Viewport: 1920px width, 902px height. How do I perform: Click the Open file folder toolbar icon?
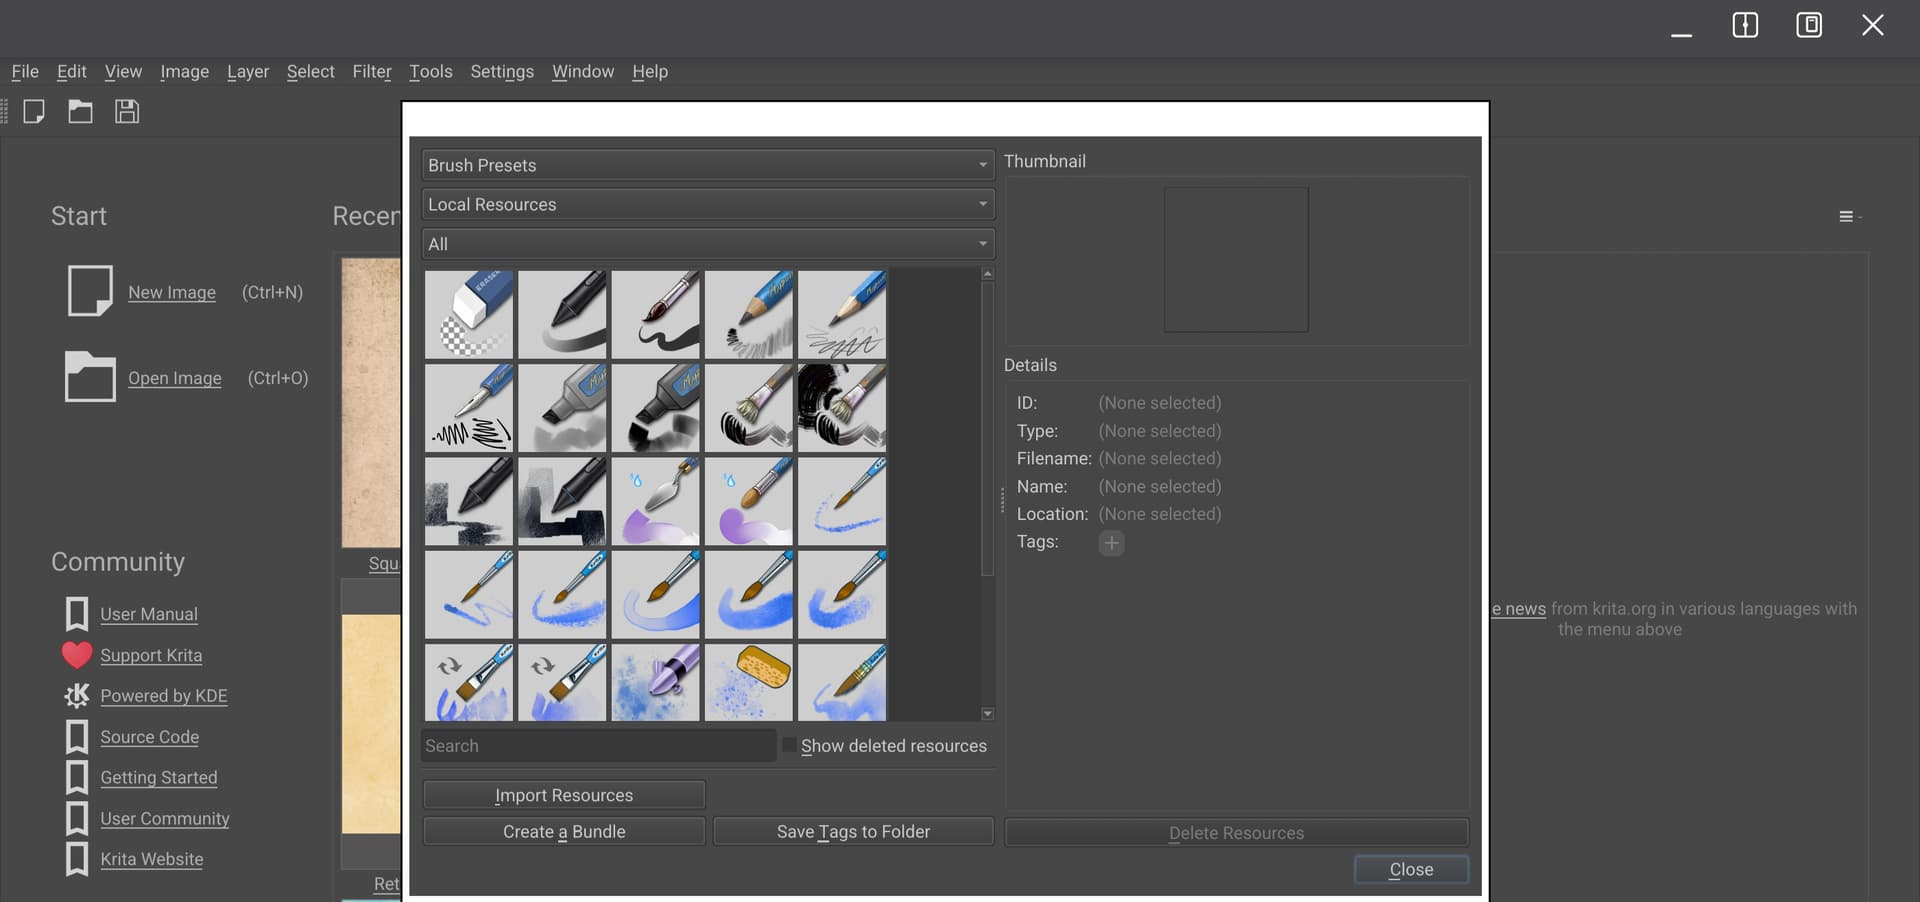(x=80, y=111)
